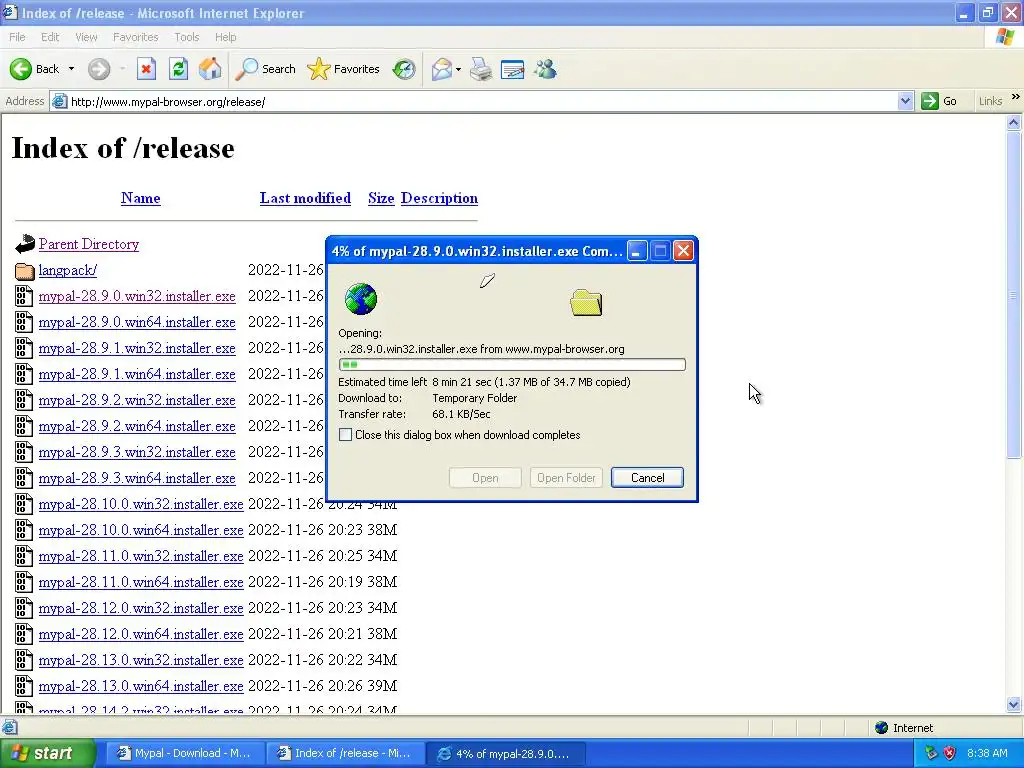Screen dimensions: 1024x768
Task: Switch to Mypal - Download taskbar window
Action: tap(184, 753)
